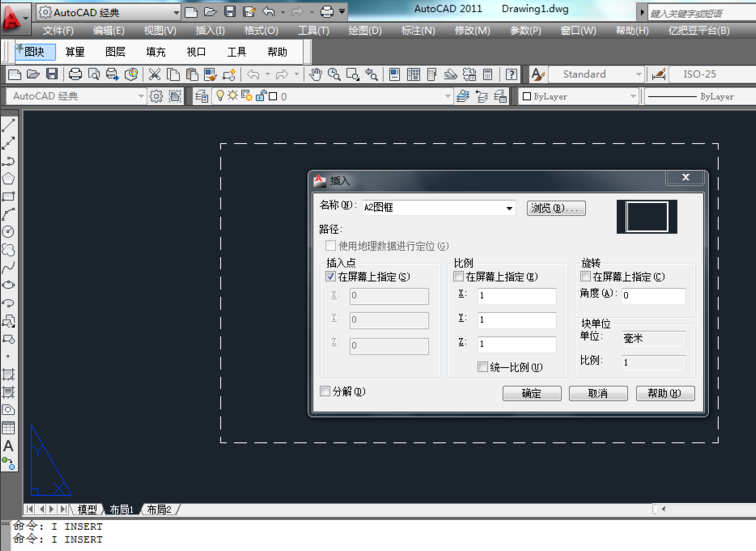The image size is (756, 551).
Task: Click the block preview thumbnail
Action: (647, 217)
